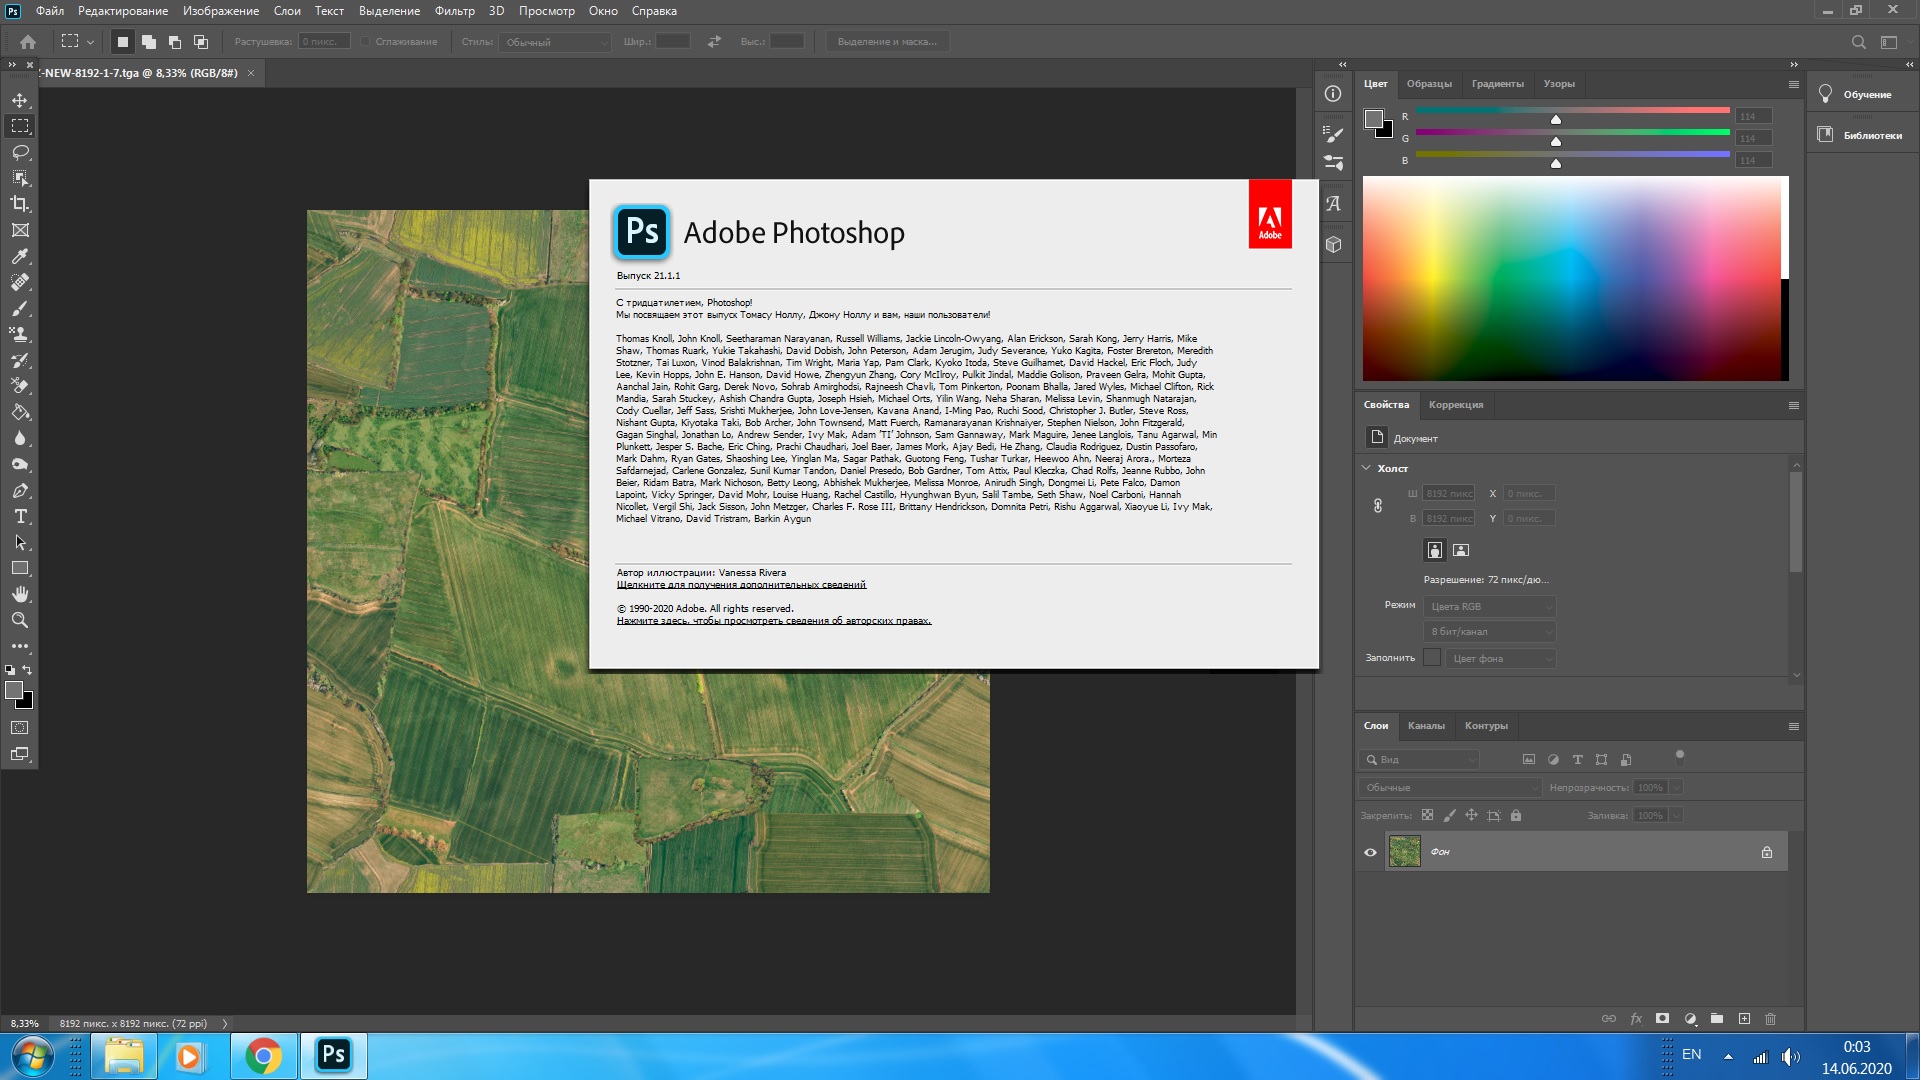
Task: Click the Выделение и маска button
Action: [x=887, y=42]
